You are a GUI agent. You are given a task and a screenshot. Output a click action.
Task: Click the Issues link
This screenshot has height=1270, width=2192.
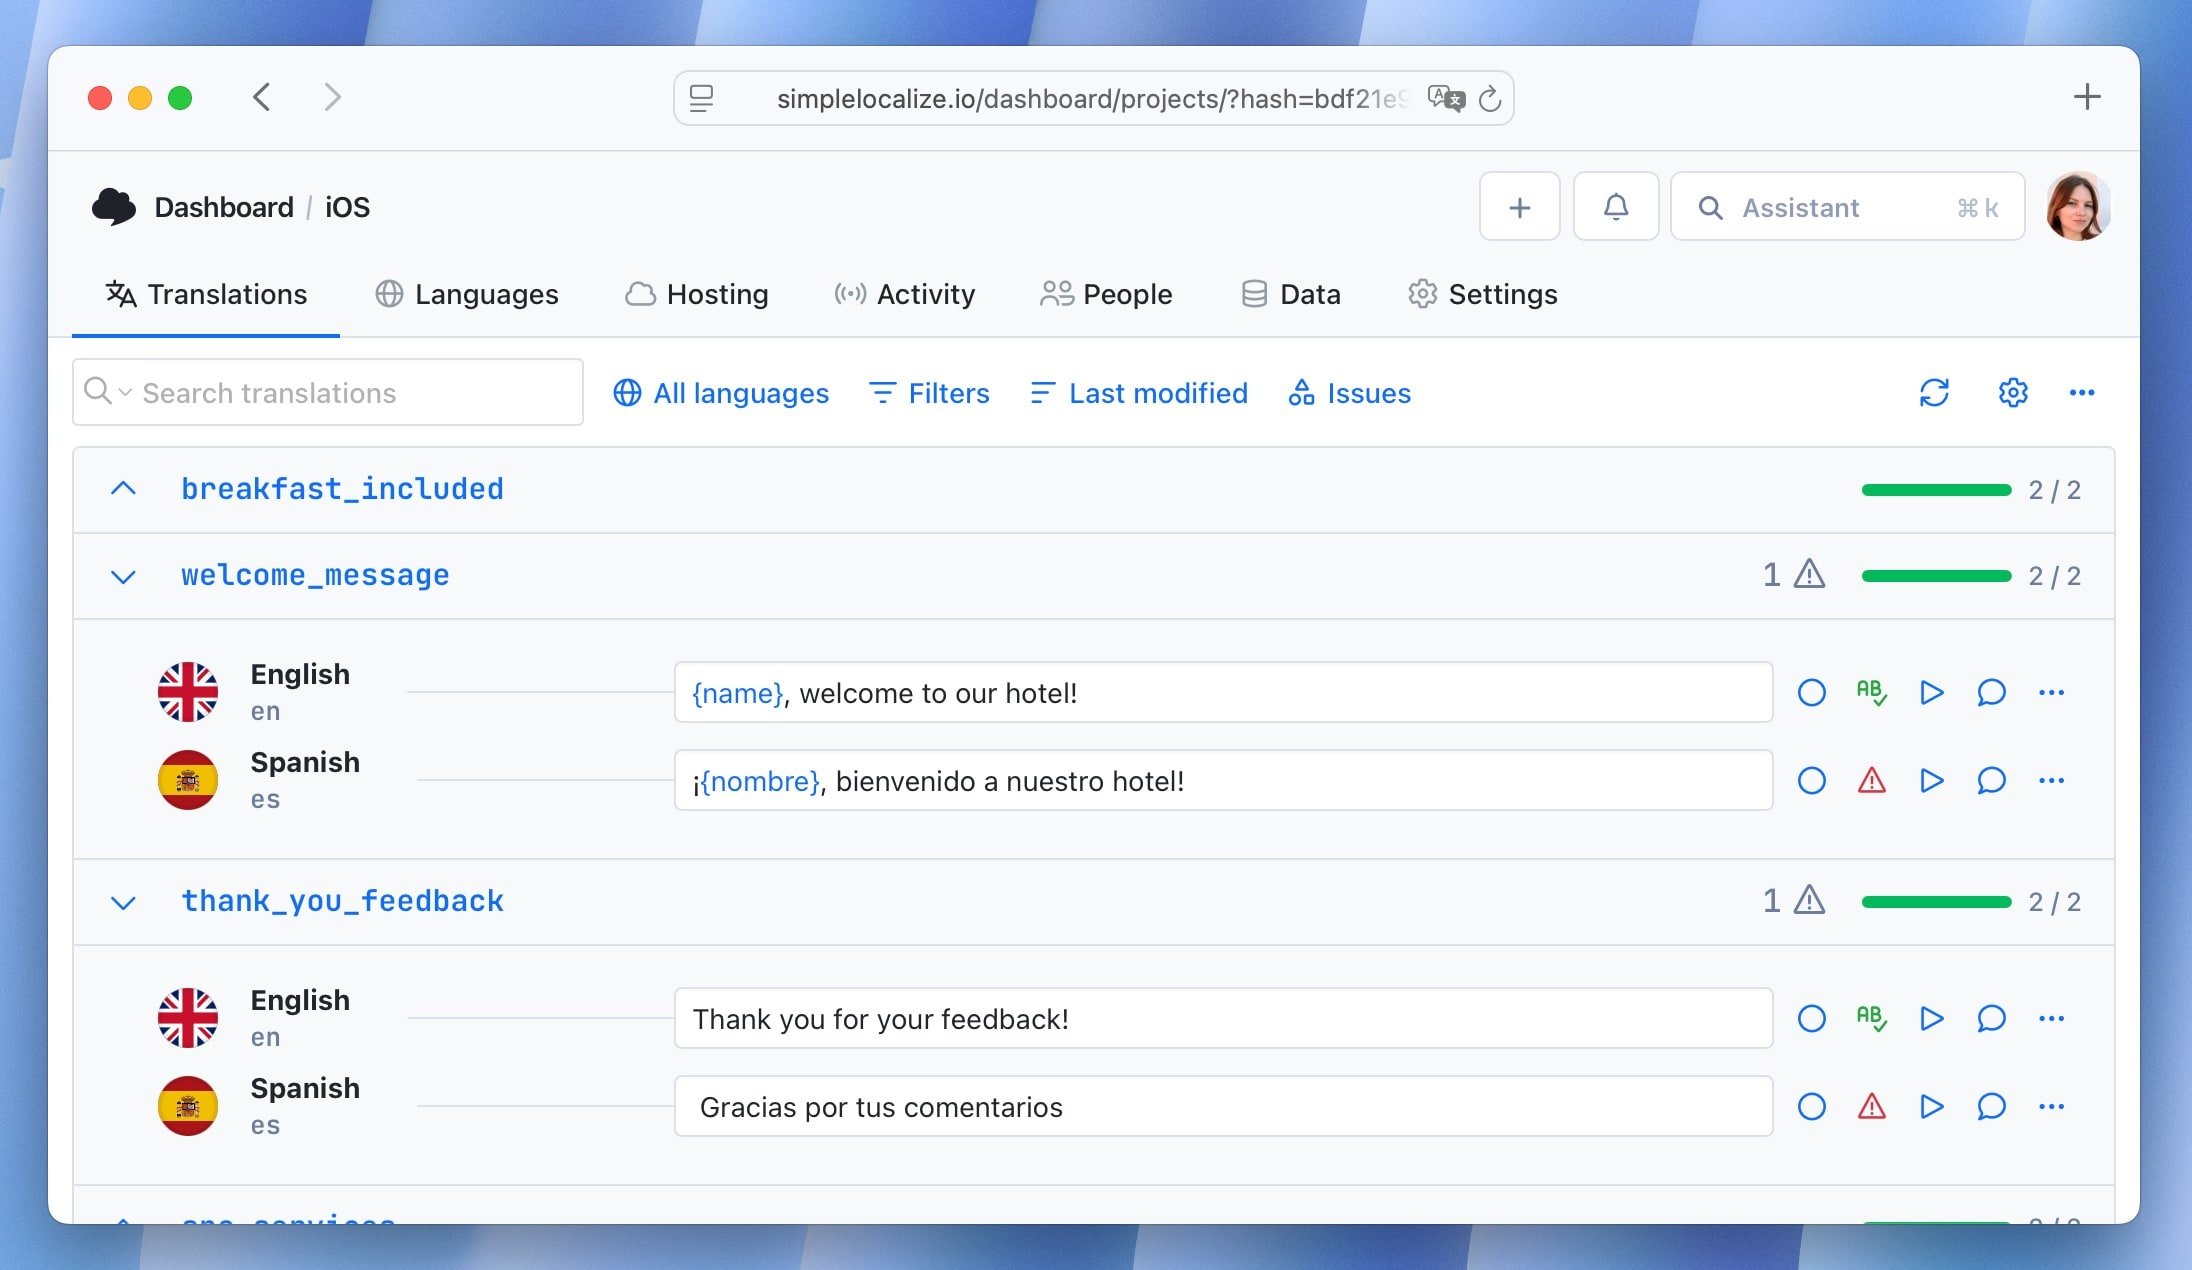[1350, 393]
